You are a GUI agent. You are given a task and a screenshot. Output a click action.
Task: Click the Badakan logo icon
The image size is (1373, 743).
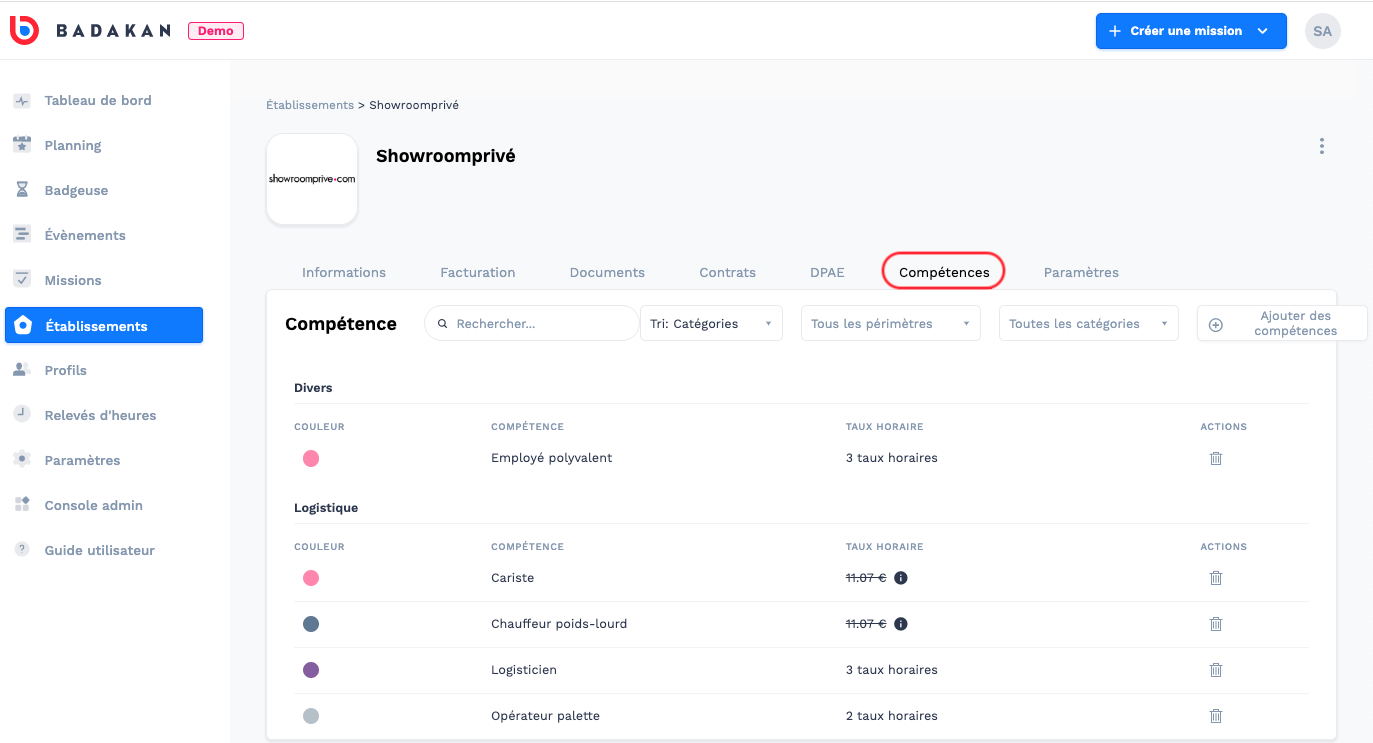[24, 30]
